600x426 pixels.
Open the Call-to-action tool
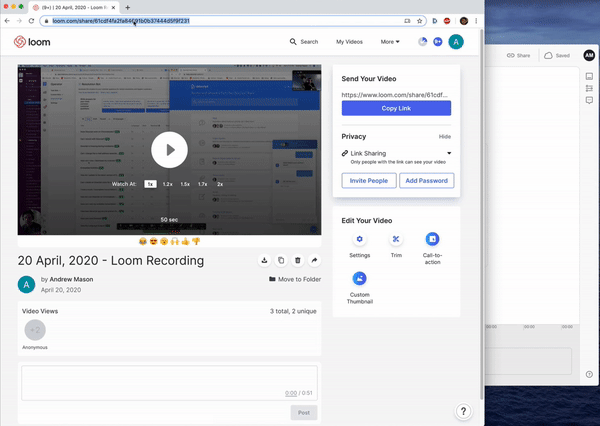coord(432,239)
